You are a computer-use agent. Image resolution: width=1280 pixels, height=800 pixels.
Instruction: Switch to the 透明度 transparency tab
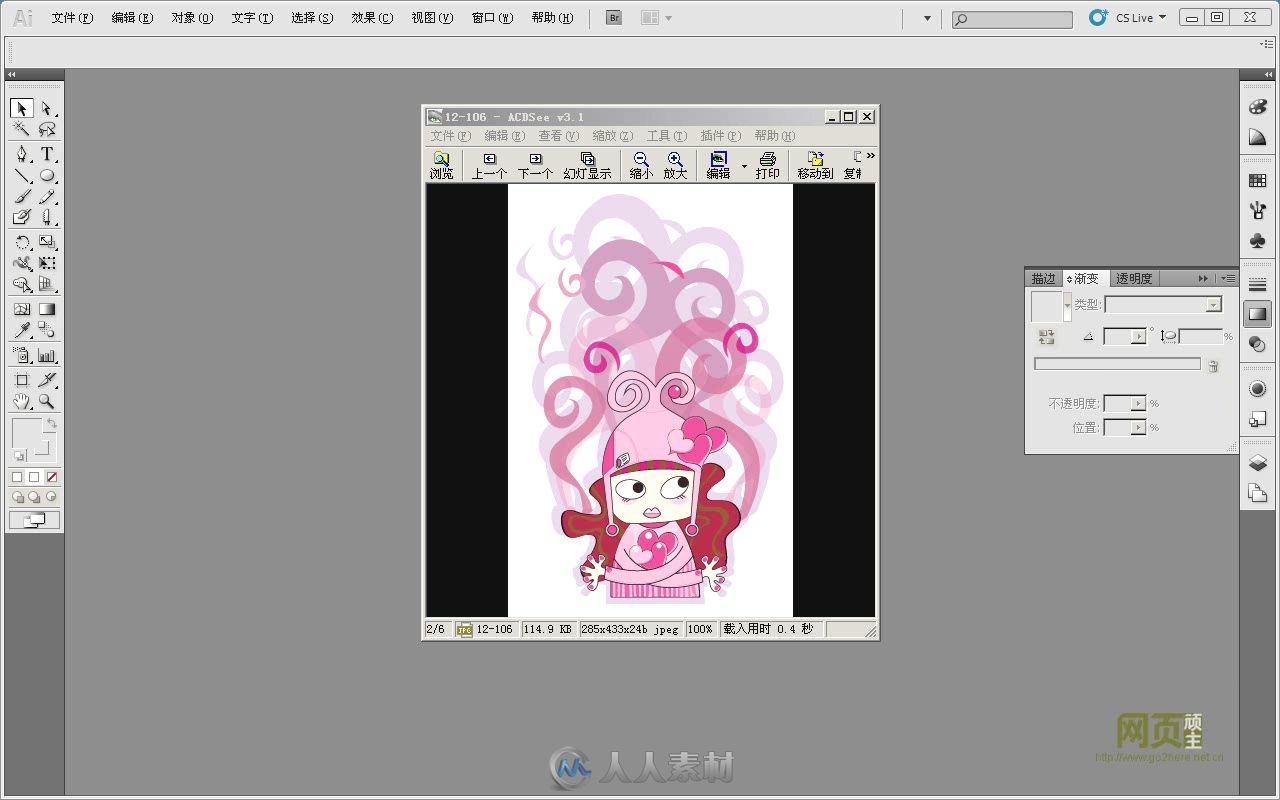click(x=1134, y=279)
